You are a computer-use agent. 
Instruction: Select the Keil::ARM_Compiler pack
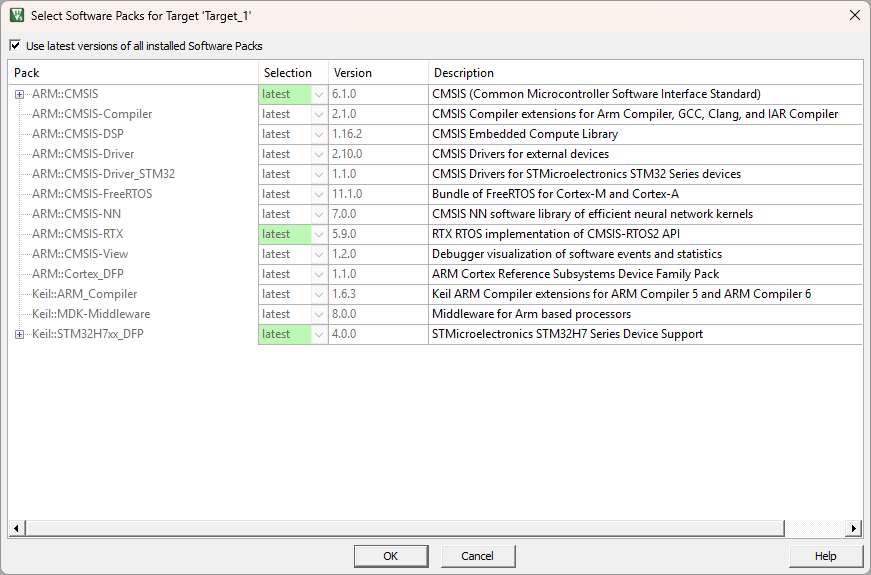tap(84, 294)
